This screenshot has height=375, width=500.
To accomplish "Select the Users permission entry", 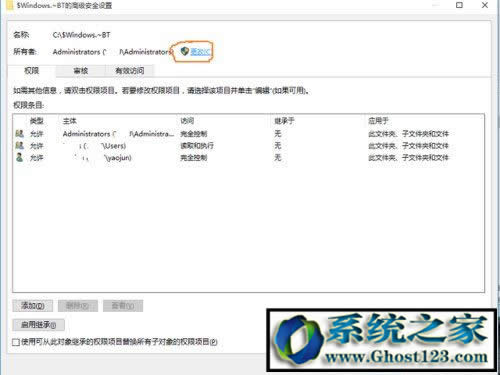I will 248,146.
